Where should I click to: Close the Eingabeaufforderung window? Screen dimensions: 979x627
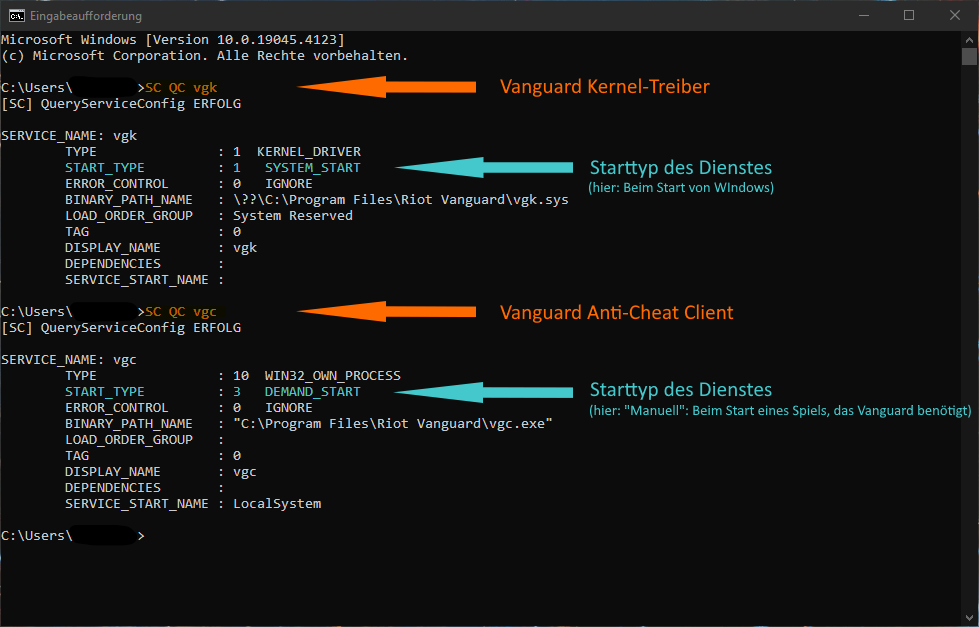click(955, 16)
